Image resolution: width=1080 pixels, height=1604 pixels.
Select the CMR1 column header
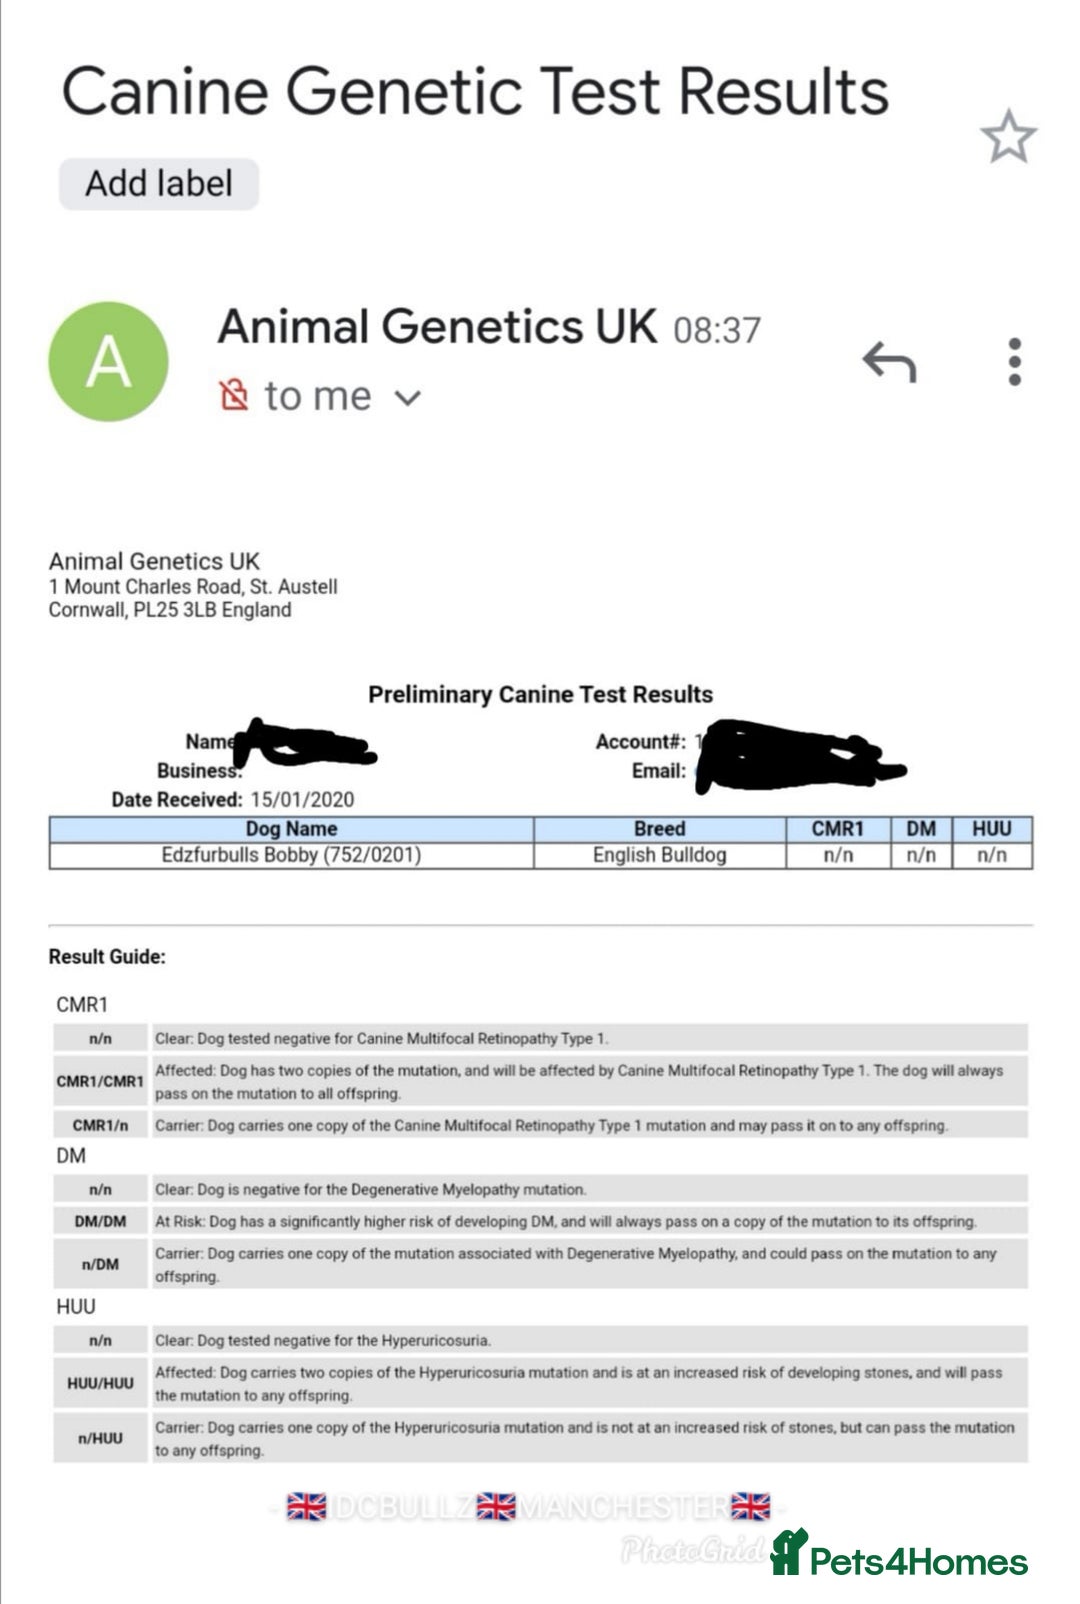point(837,829)
